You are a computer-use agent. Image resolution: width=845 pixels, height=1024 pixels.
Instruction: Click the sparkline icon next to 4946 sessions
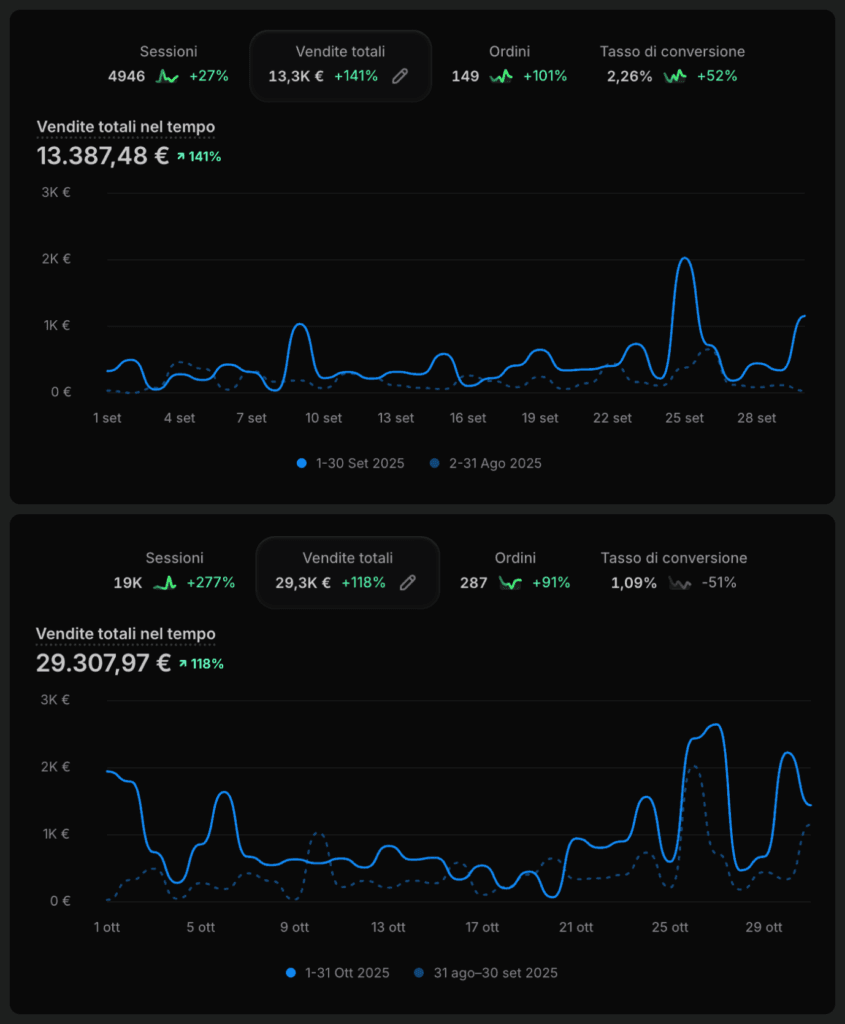coord(167,76)
